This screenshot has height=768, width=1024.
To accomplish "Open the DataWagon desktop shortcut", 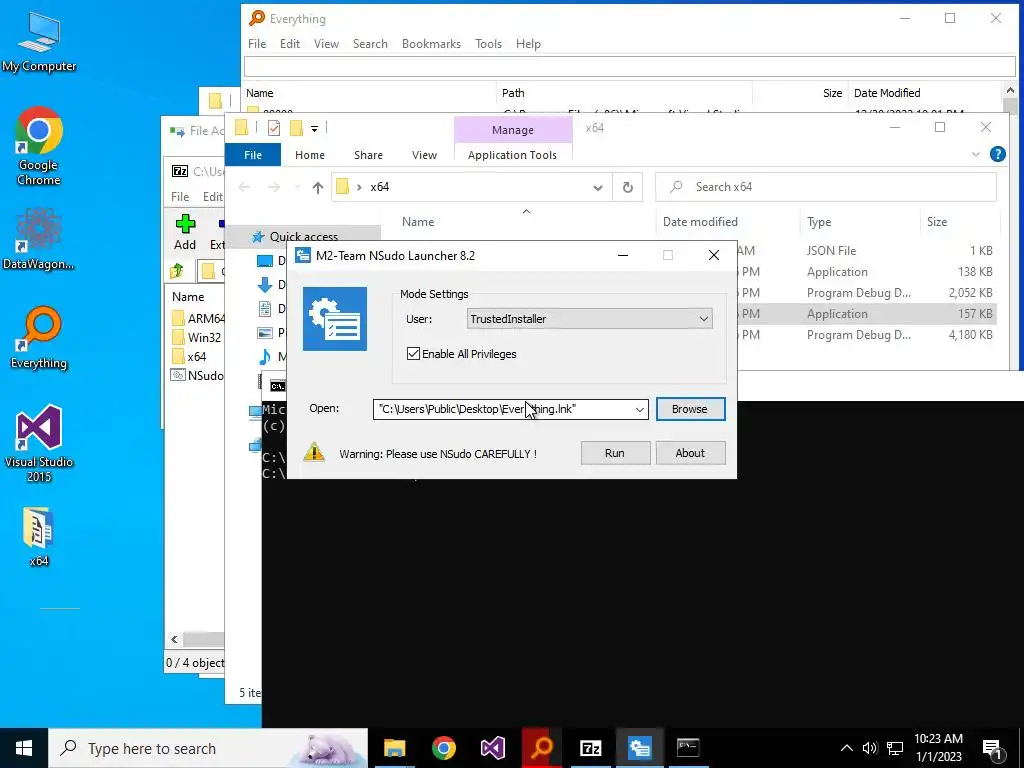I will pyautogui.click(x=39, y=239).
